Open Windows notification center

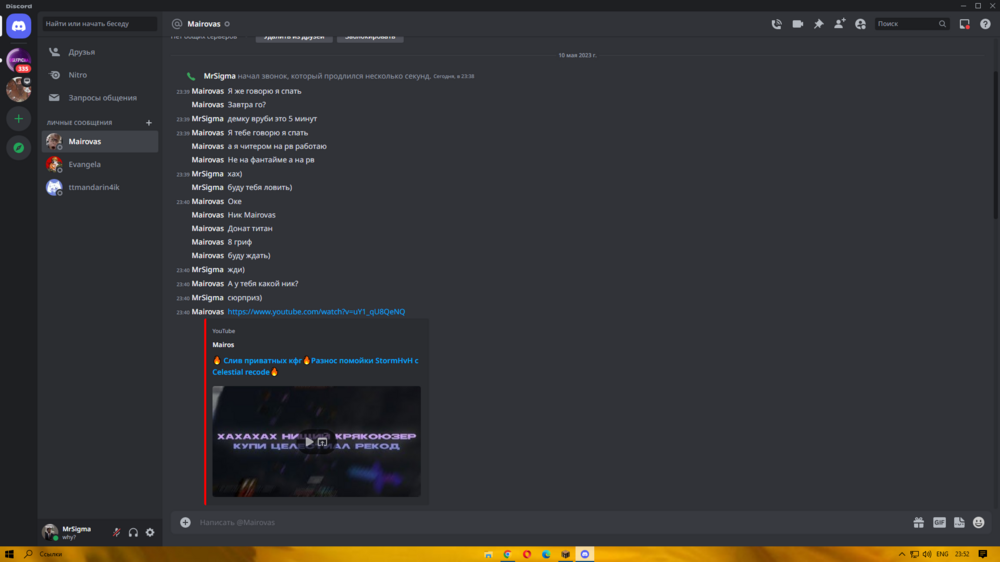(983, 554)
